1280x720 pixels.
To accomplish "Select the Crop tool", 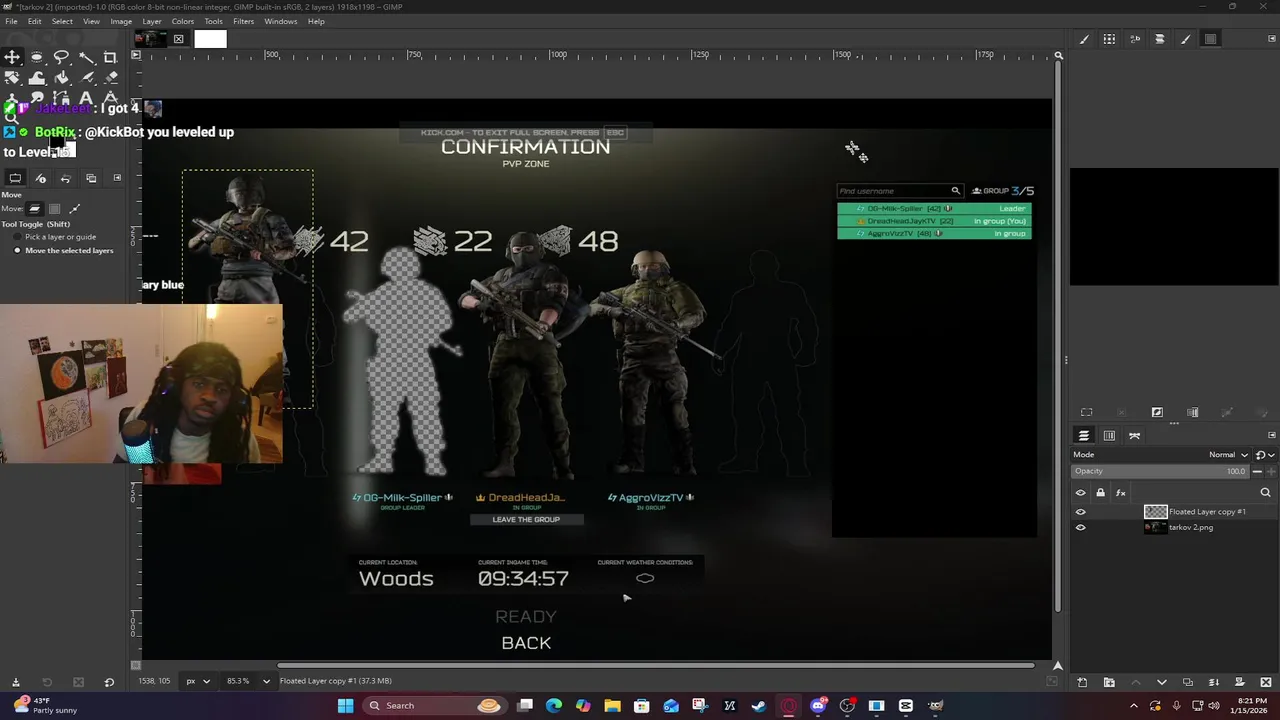I will (110, 57).
